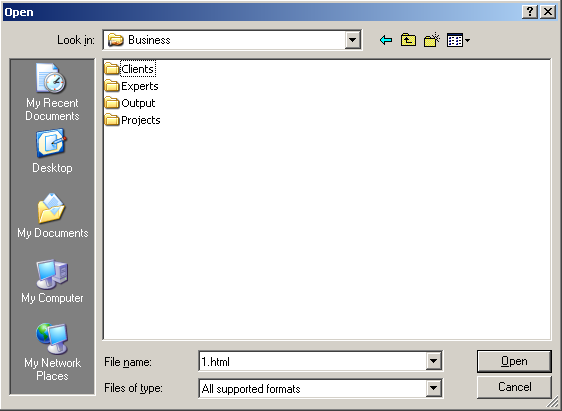The image size is (562, 411).
Task: Go up one folder level
Action: [408, 40]
